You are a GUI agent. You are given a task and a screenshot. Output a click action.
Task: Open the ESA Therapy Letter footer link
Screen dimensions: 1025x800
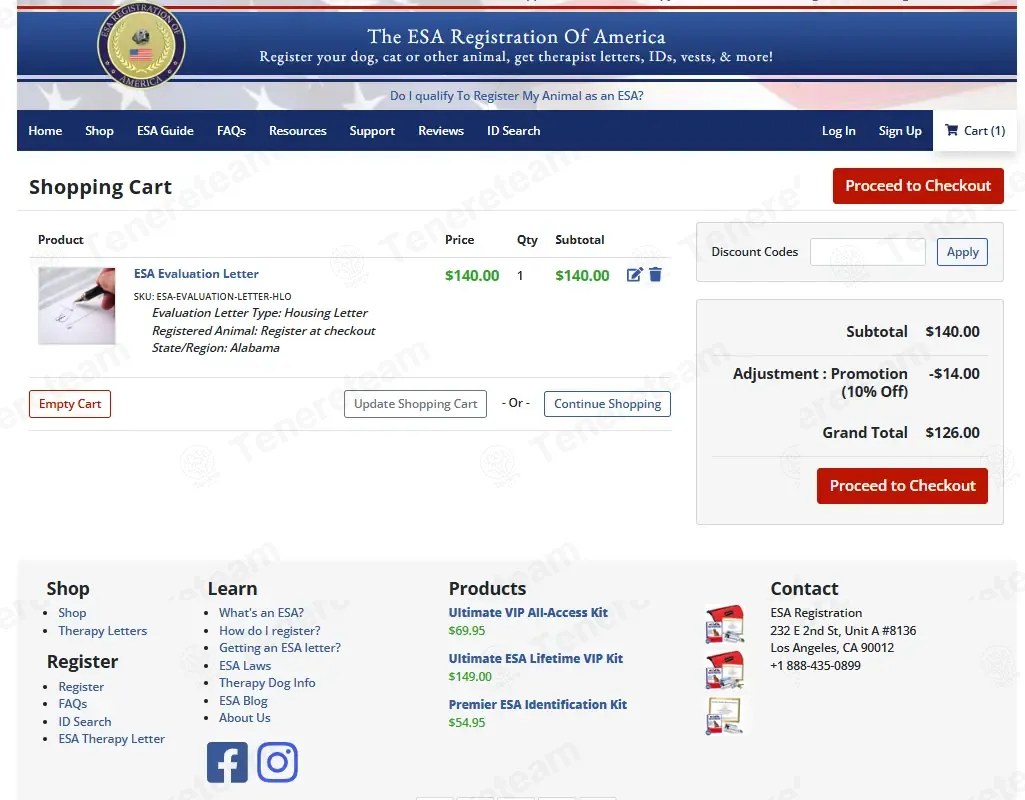click(111, 739)
